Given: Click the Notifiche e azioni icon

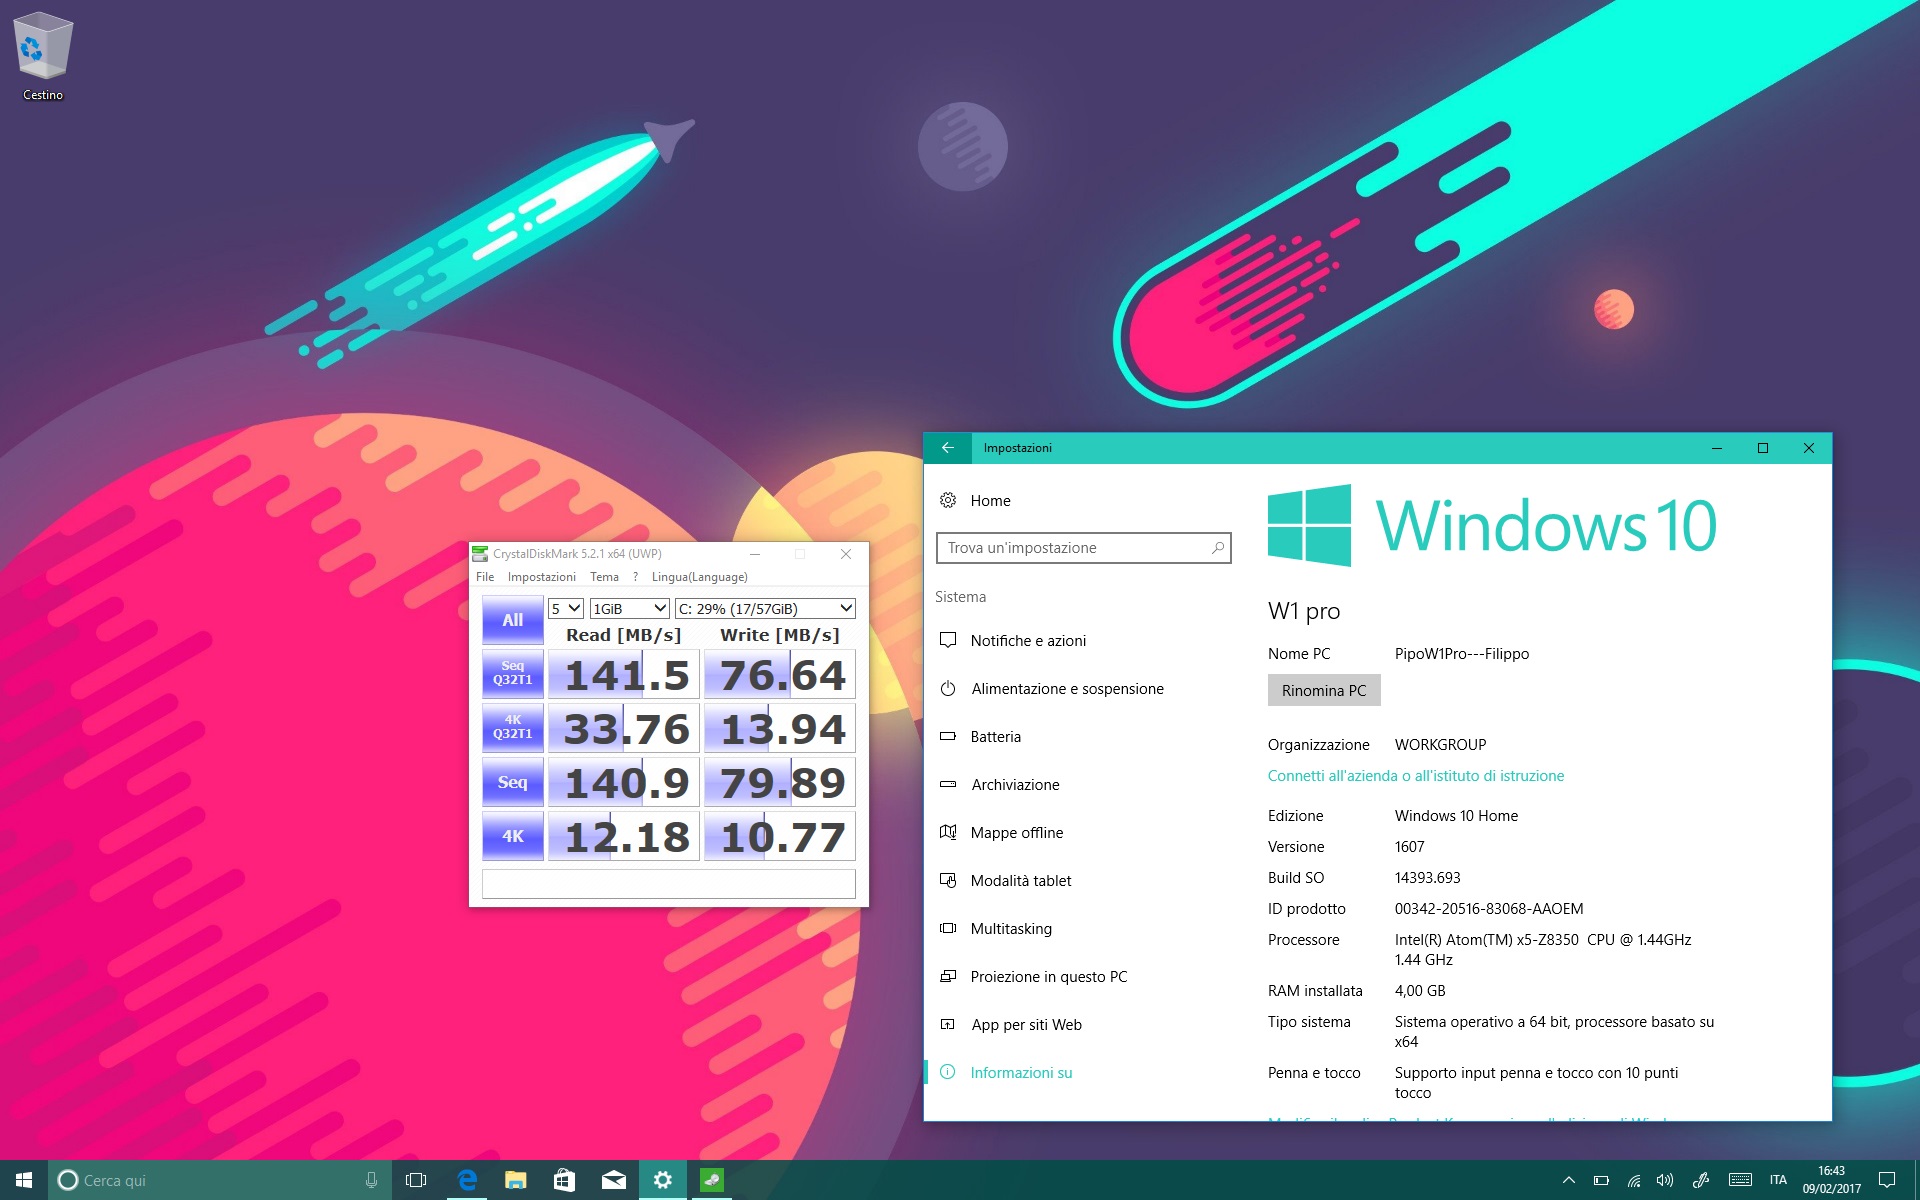Looking at the screenshot, I should [x=948, y=640].
